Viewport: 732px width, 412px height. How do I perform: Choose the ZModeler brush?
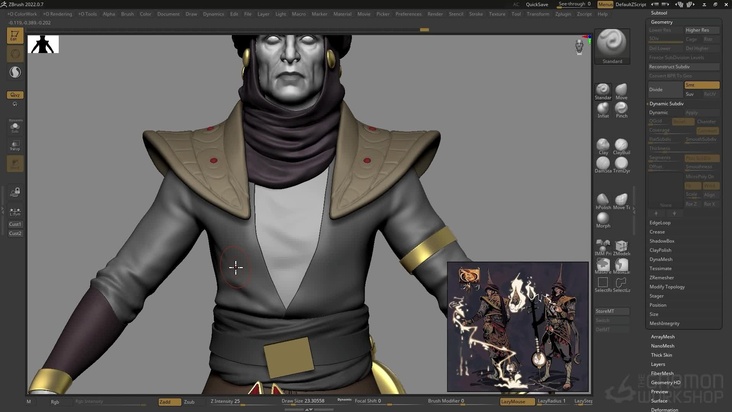[621, 247]
